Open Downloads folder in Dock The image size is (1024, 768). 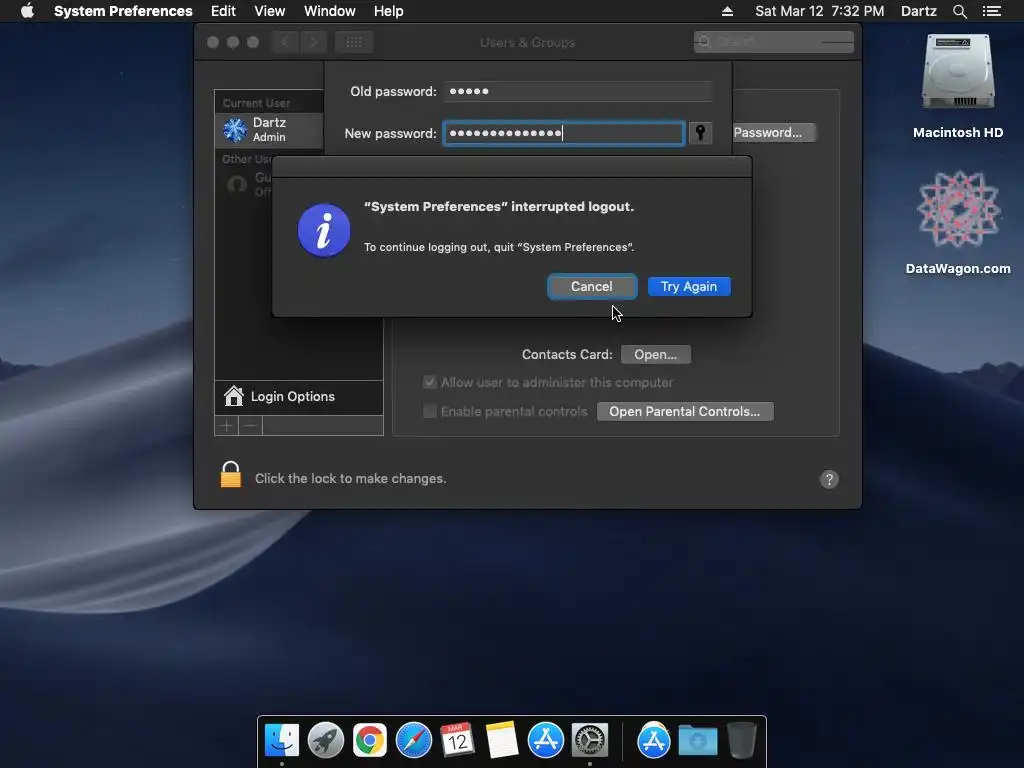pyautogui.click(x=697, y=741)
